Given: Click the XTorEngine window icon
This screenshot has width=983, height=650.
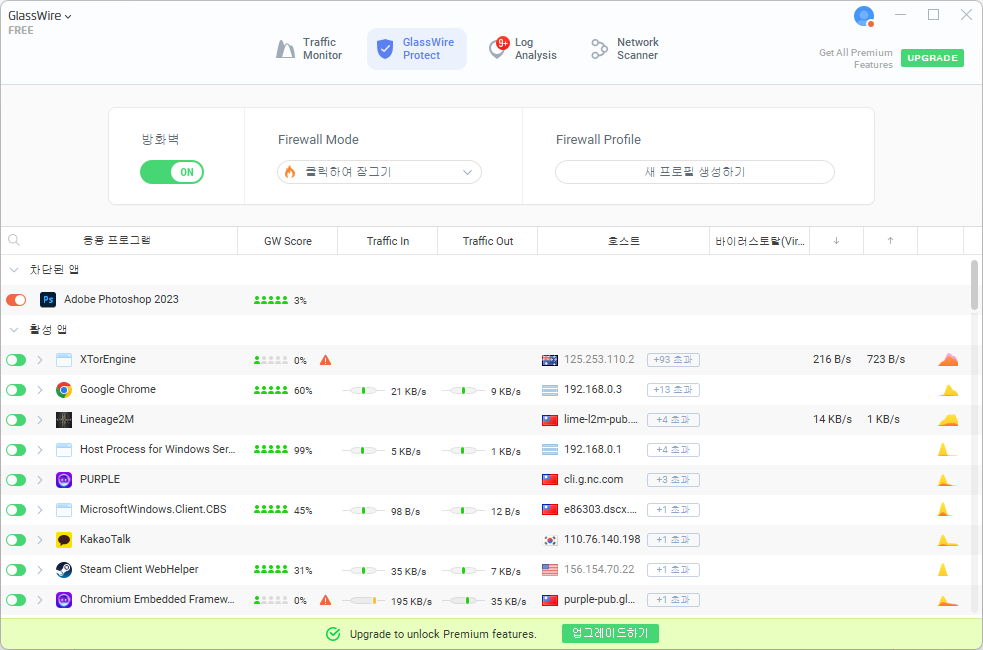Looking at the screenshot, I should 64,360.
